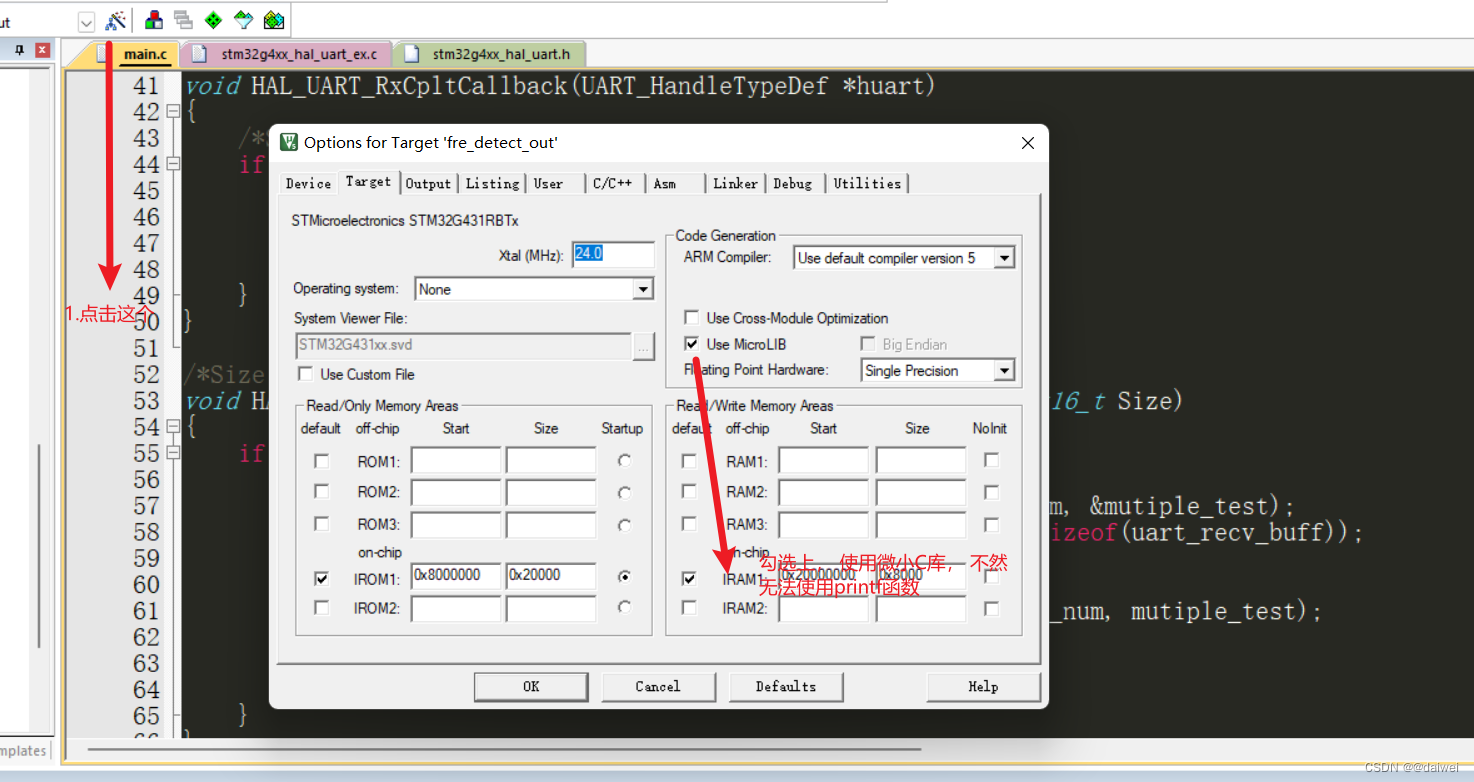Click the Select Software Packs funnel icon
Image resolution: width=1474 pixels, height=782 pixels.
243,19
